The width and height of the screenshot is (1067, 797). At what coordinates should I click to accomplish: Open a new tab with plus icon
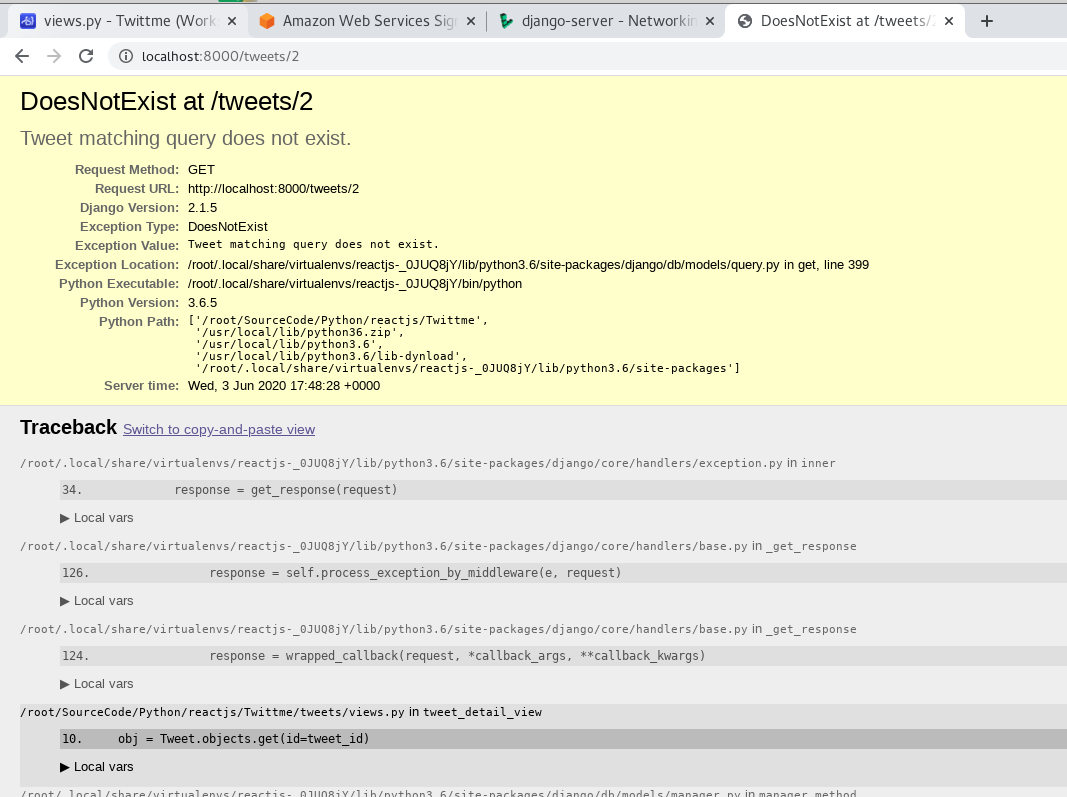click(x=987, y=21)
